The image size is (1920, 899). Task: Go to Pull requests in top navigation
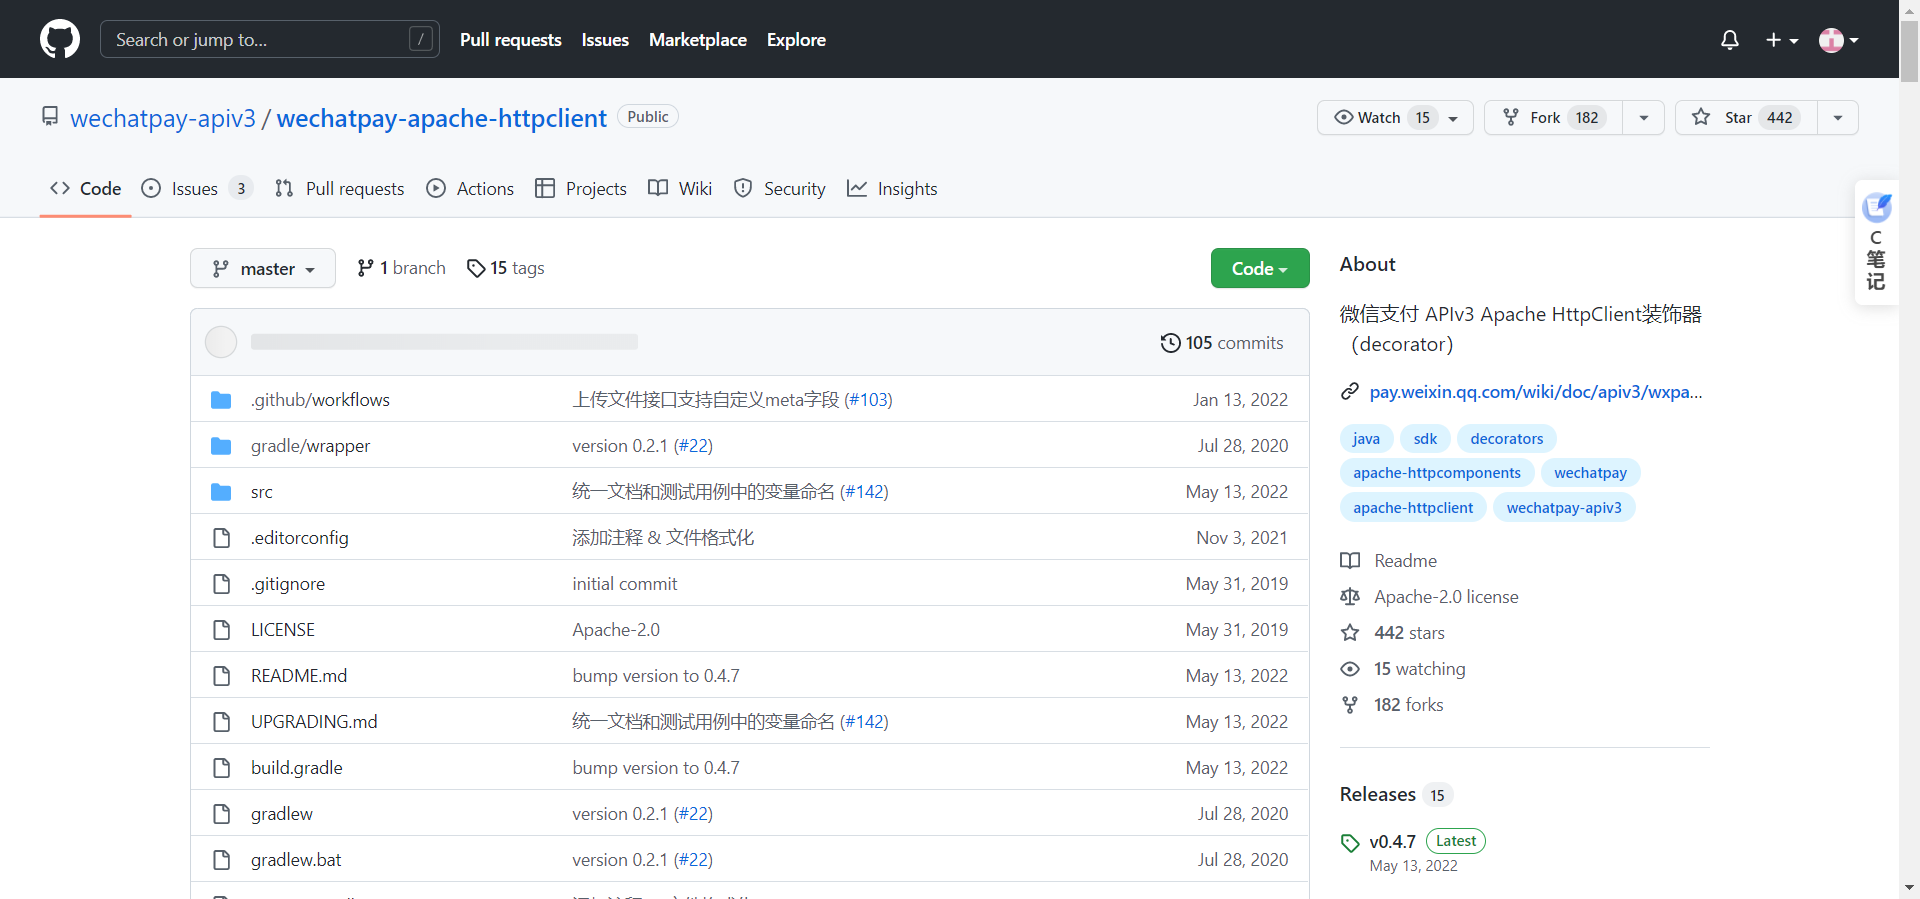[x=510, y=40]
